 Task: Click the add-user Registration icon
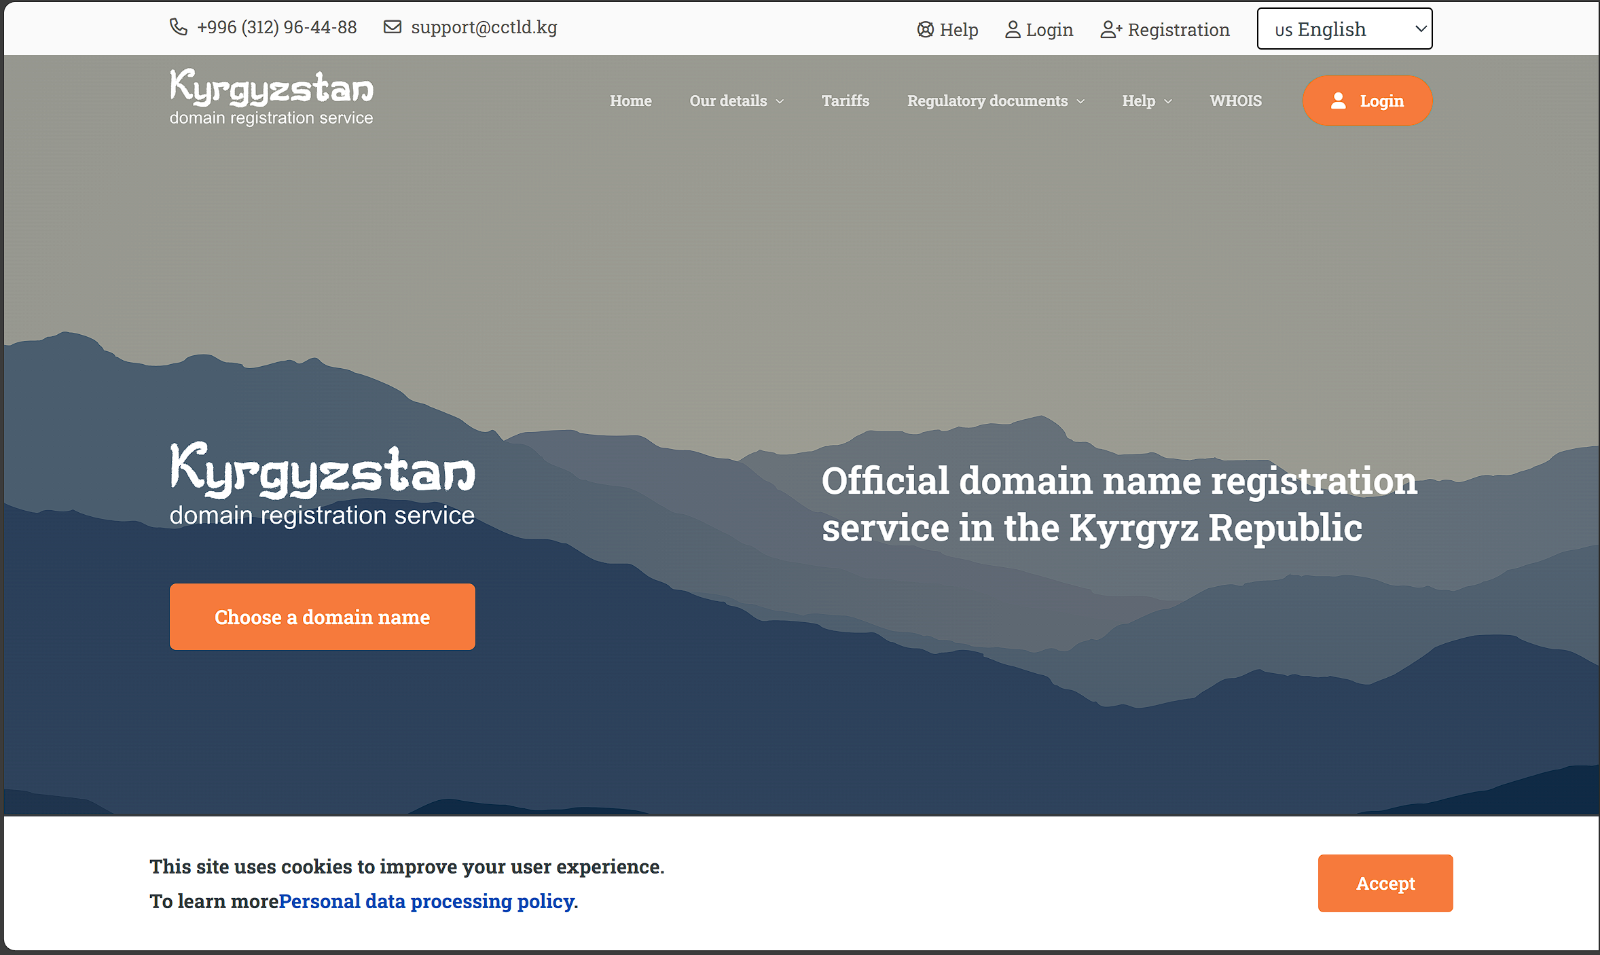tap(1111, 30)
